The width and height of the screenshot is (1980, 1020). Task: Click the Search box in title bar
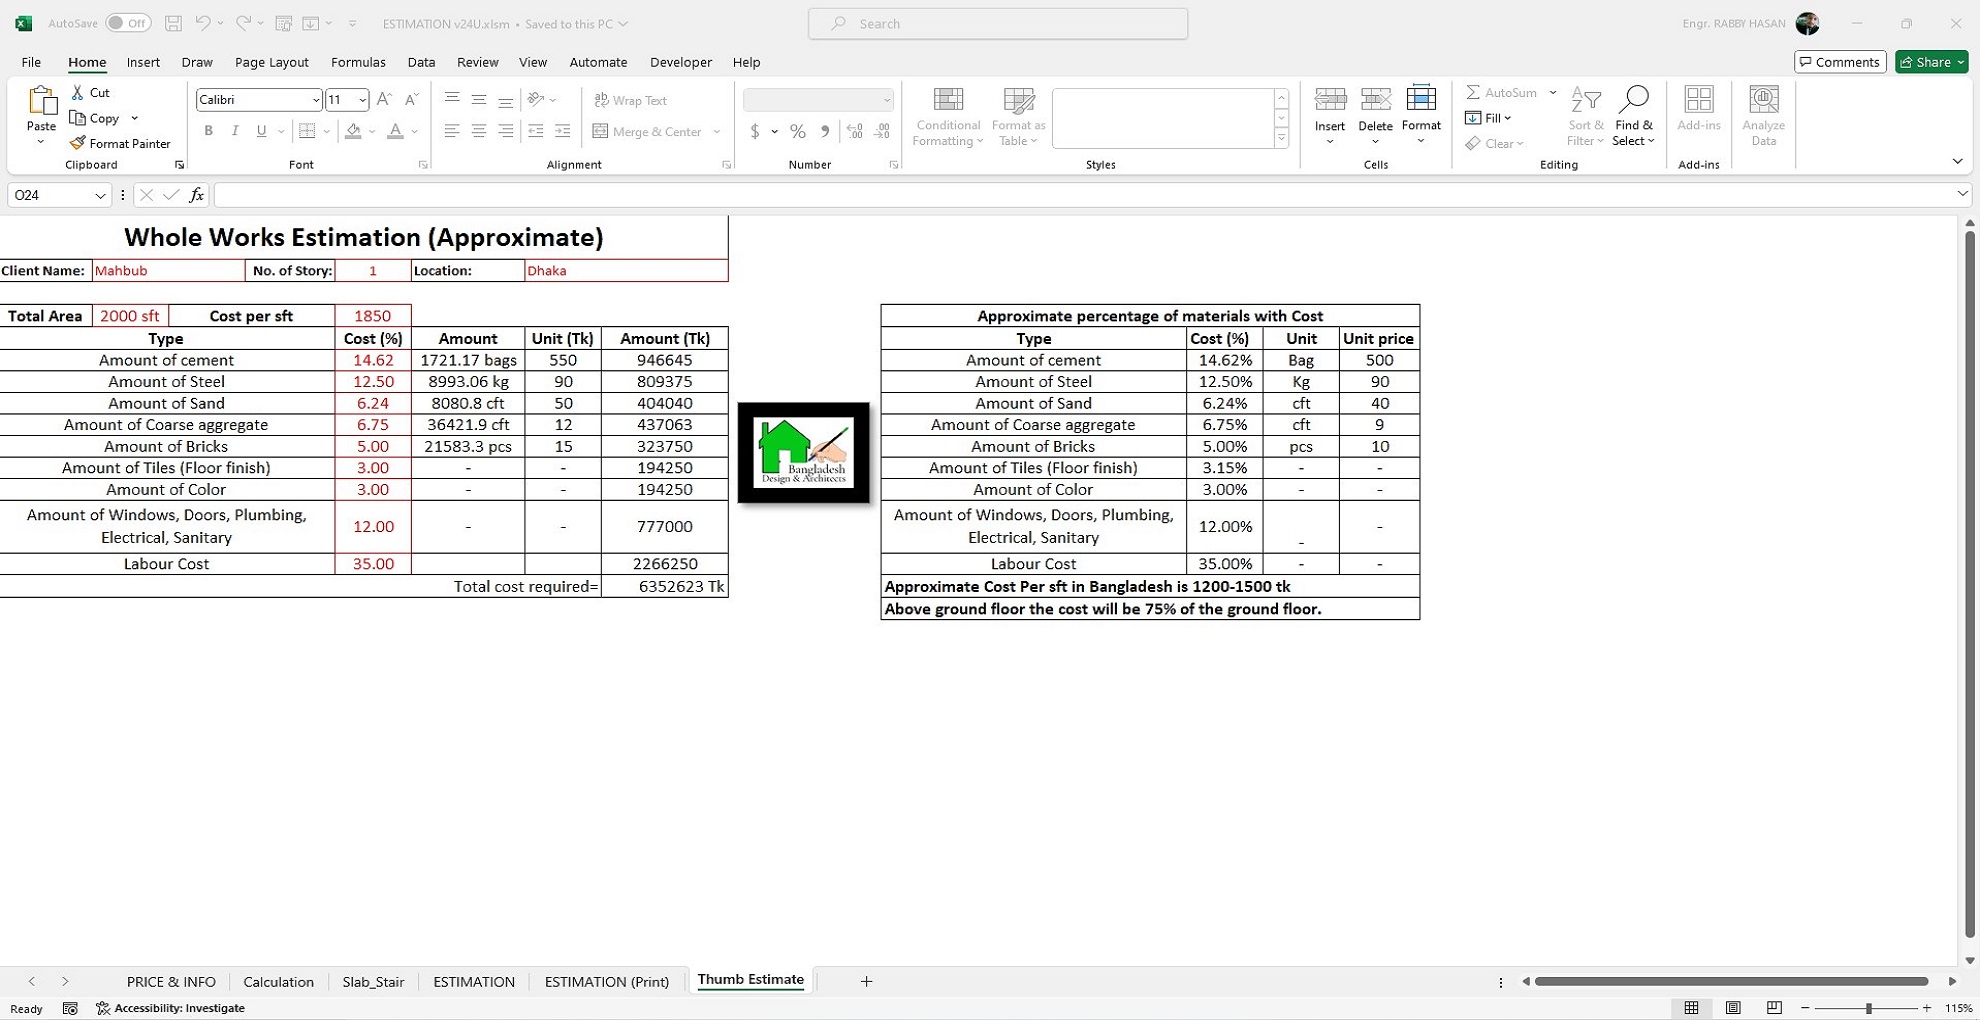(x=998, y=23)
